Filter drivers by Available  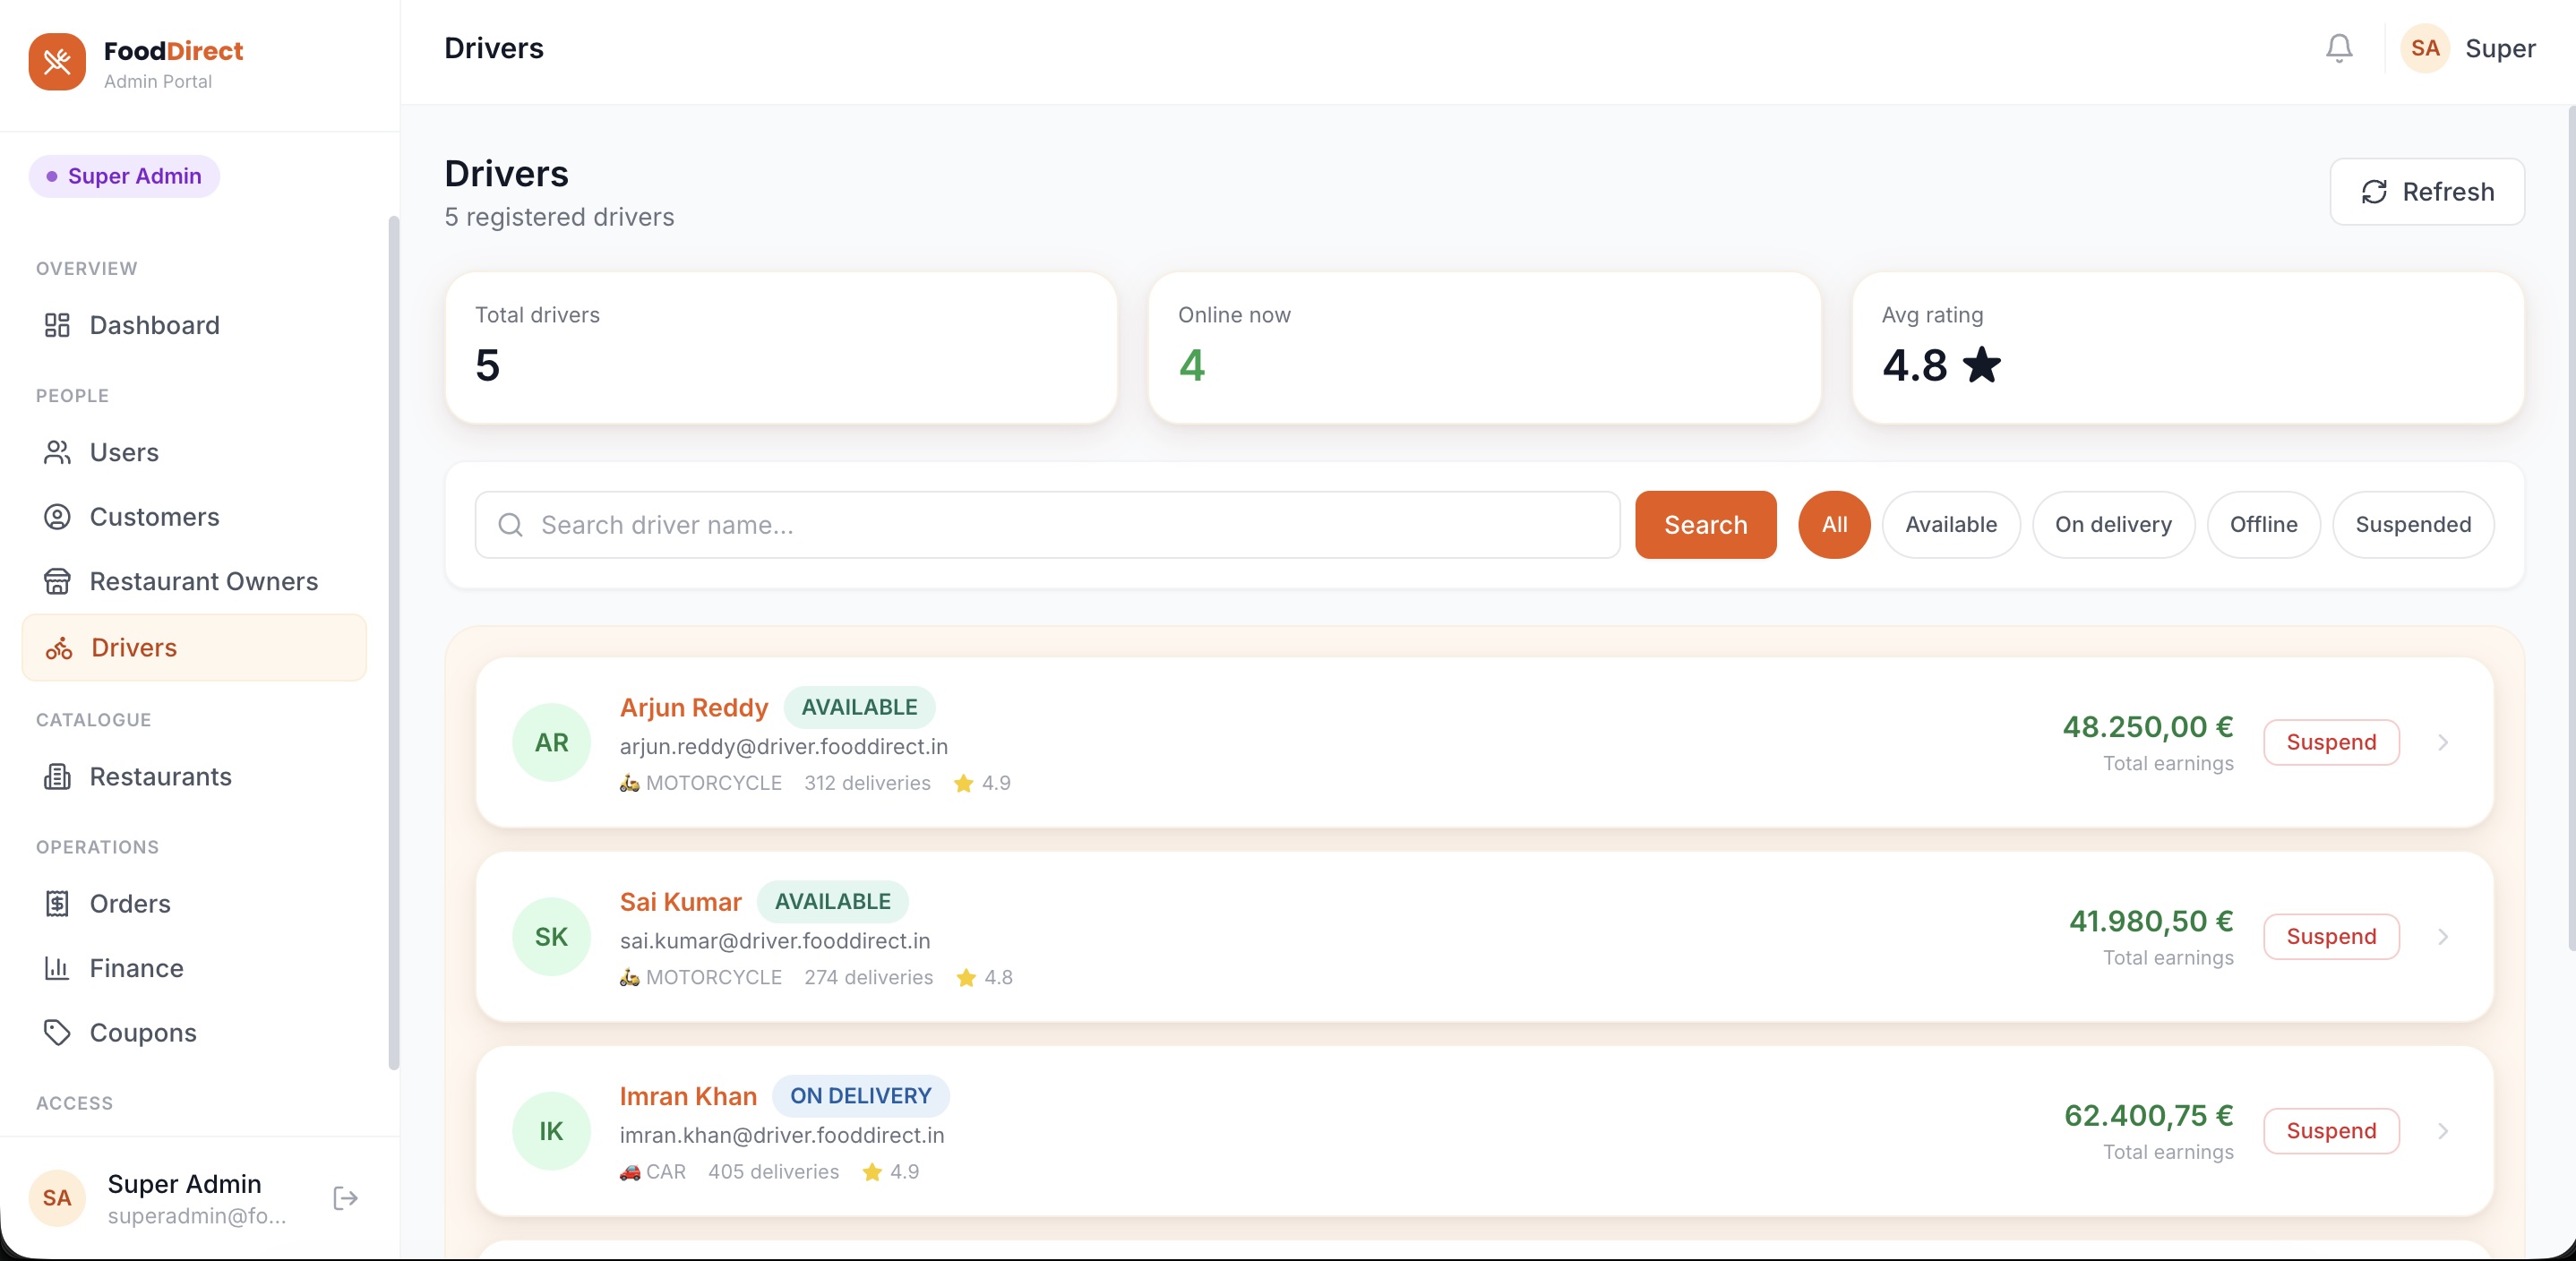1951,525
